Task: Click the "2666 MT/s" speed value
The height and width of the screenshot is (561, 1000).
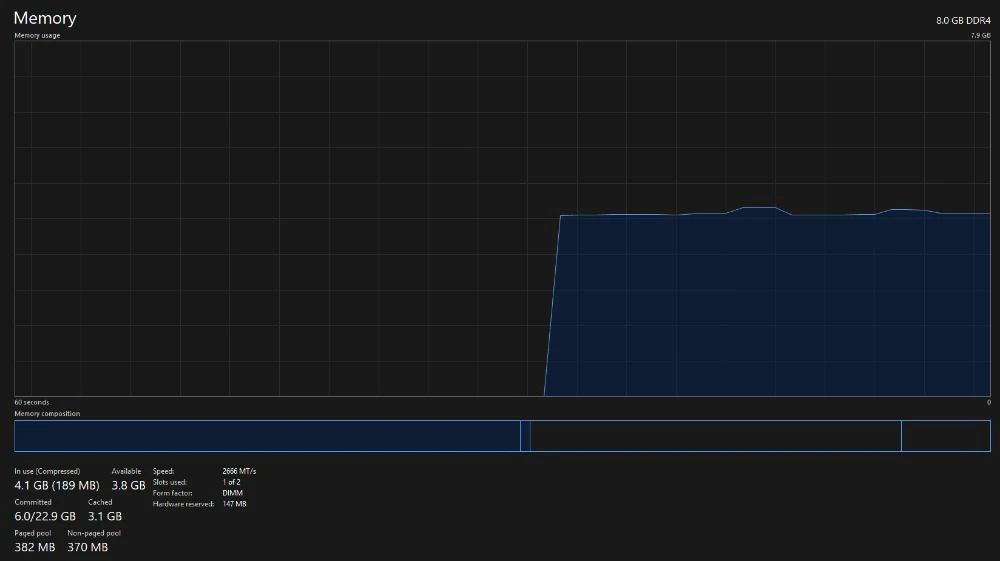Action: click(239, 471)
